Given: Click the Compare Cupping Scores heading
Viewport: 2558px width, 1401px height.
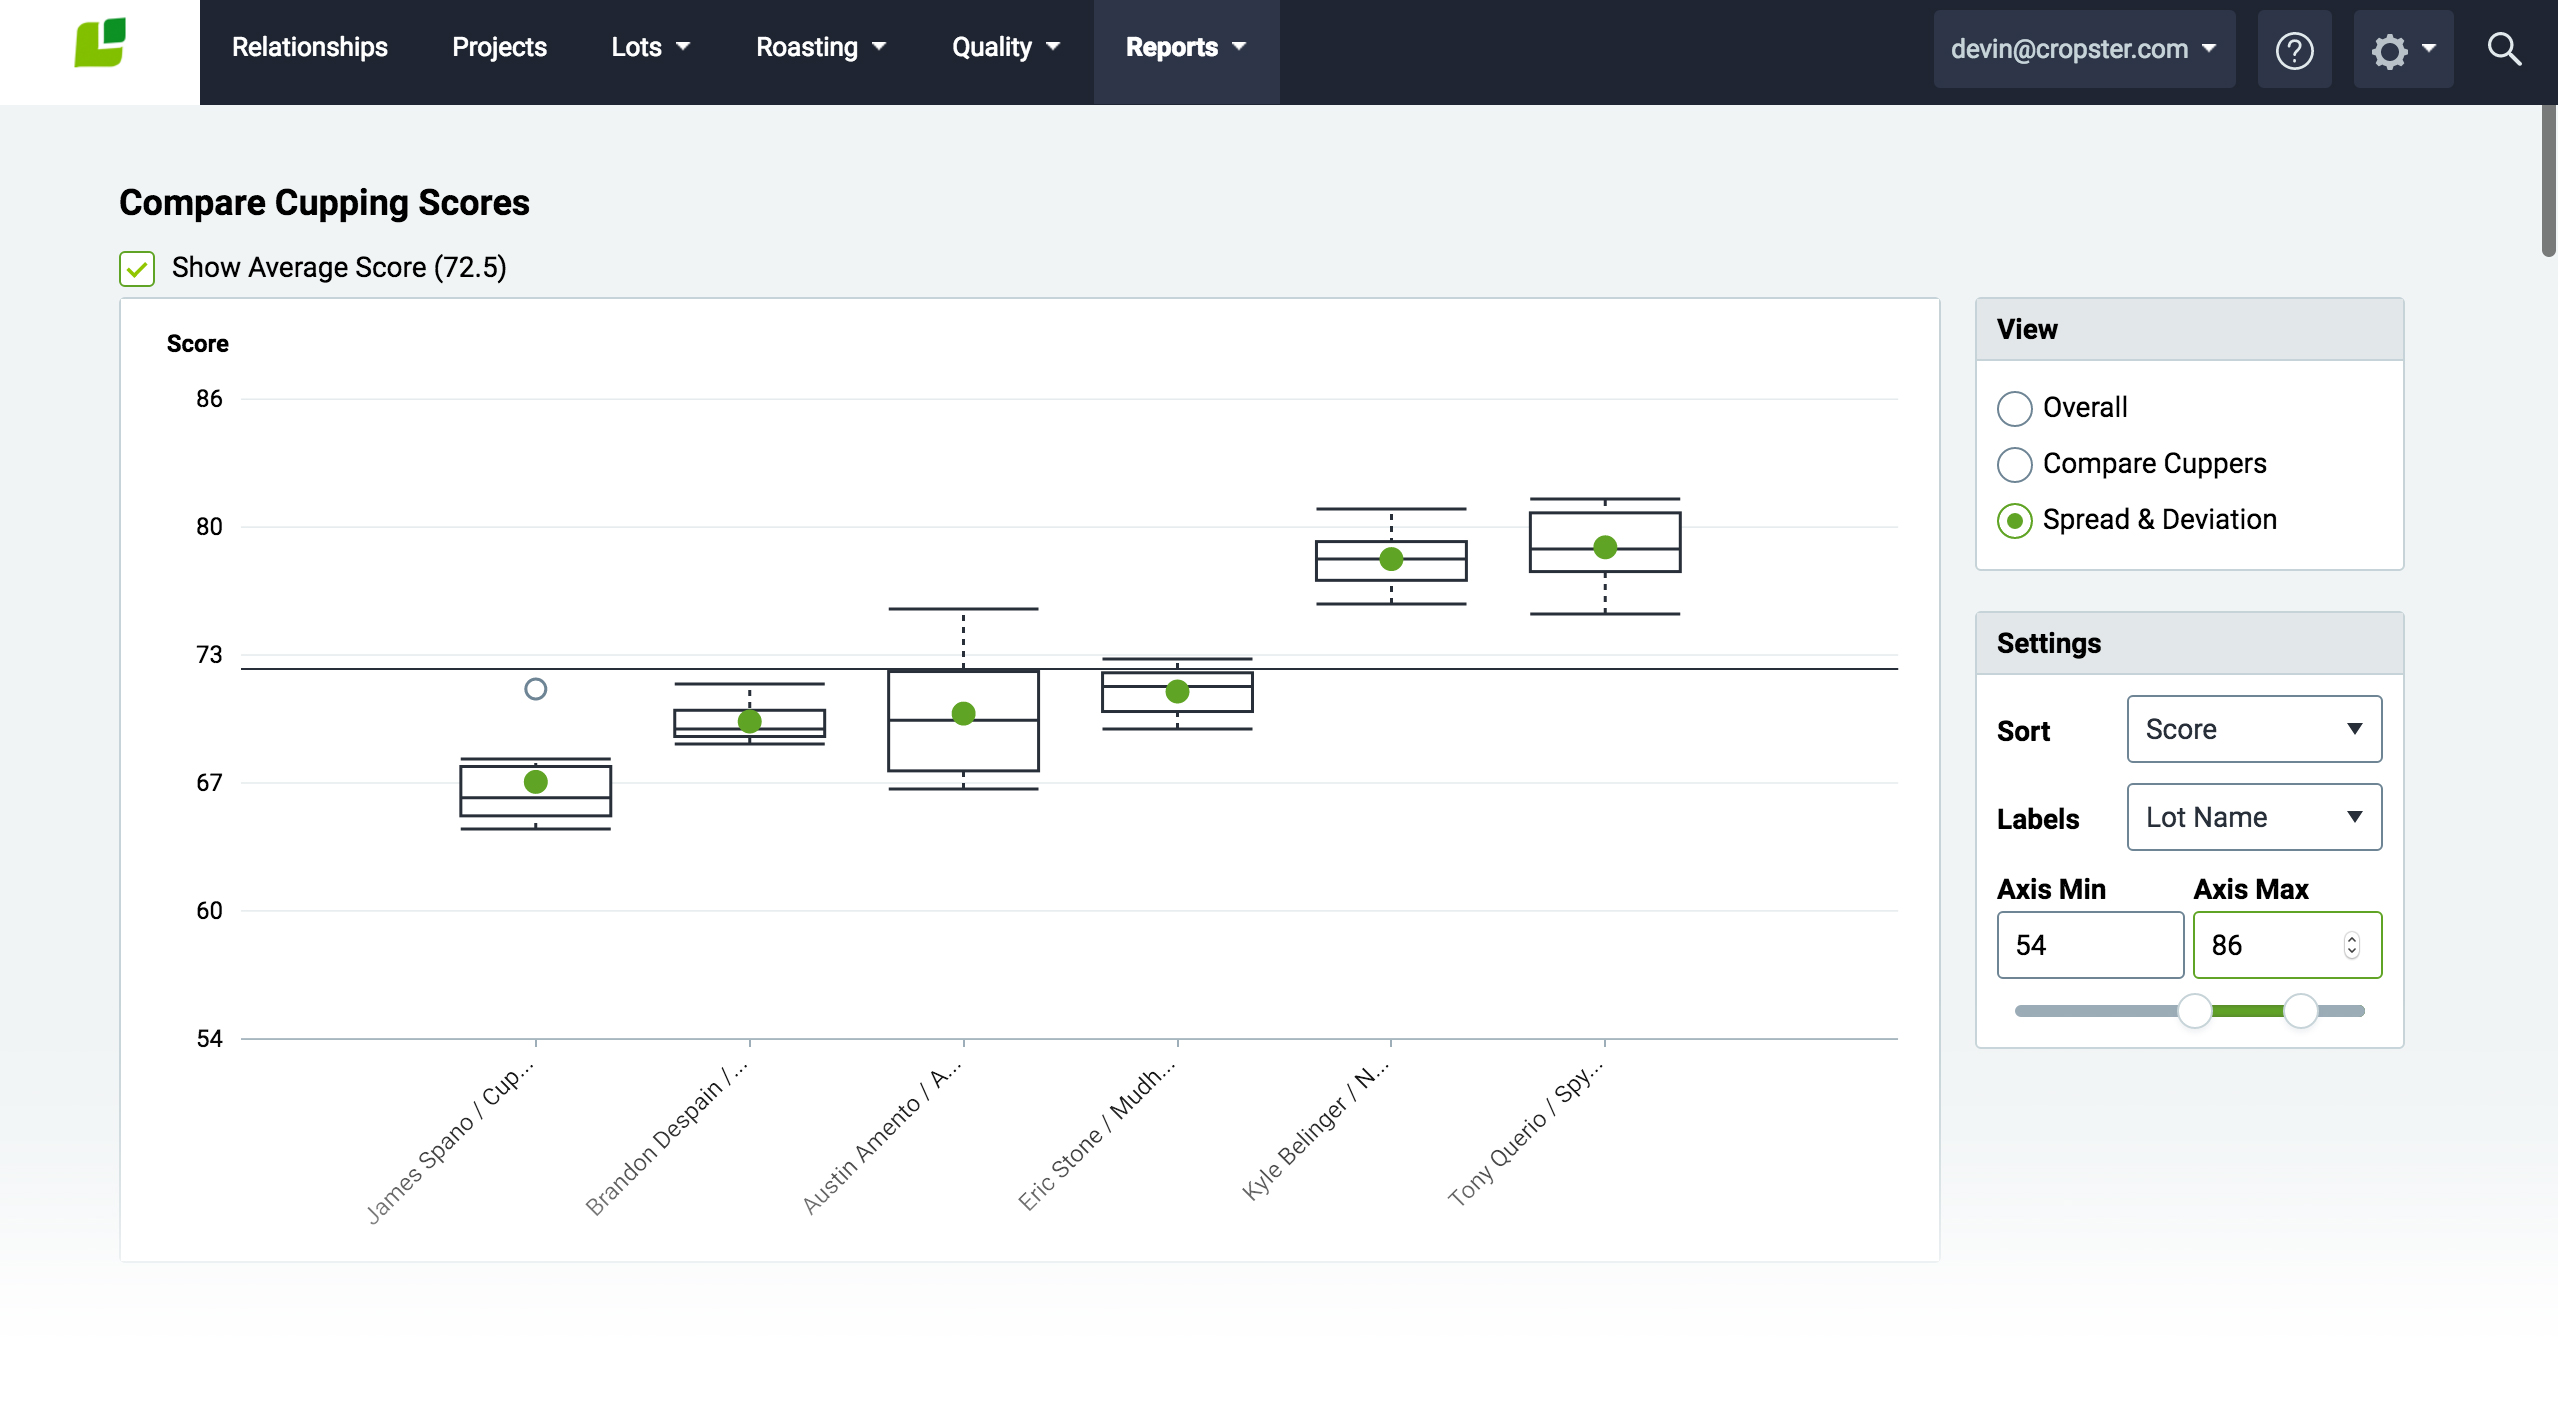Looking at the screenshot, I should coord(325,203).
